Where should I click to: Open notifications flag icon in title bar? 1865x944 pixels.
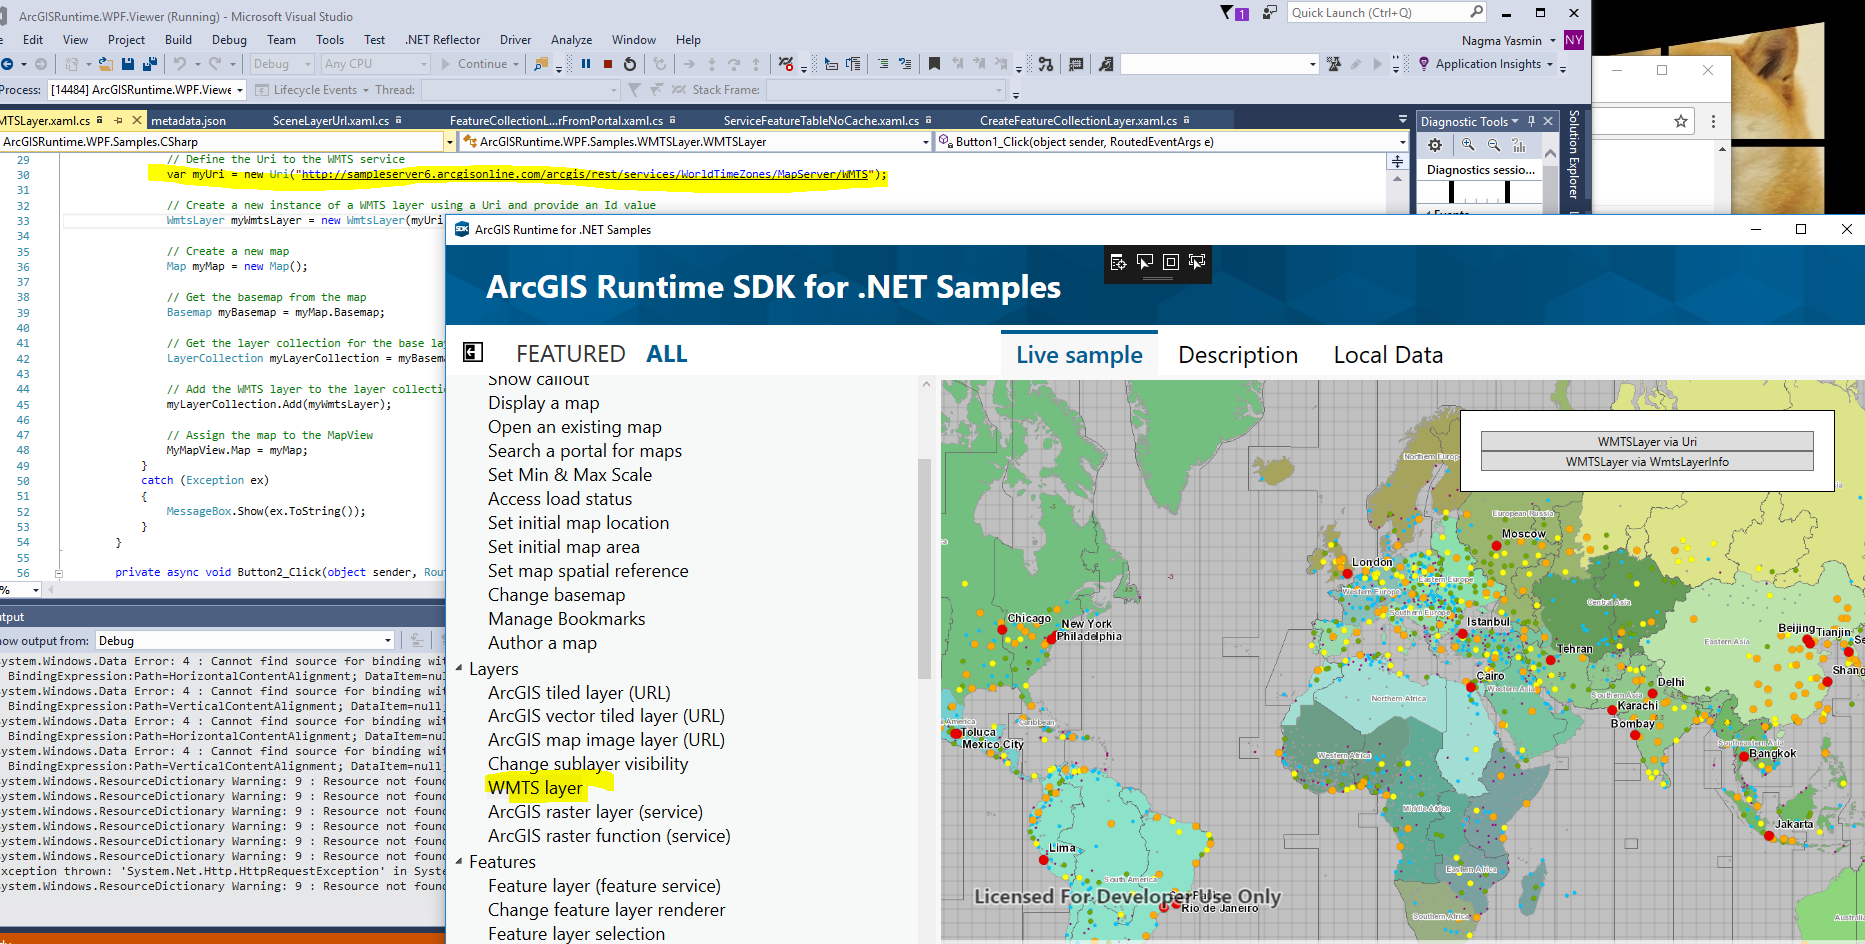point(1233,13)
